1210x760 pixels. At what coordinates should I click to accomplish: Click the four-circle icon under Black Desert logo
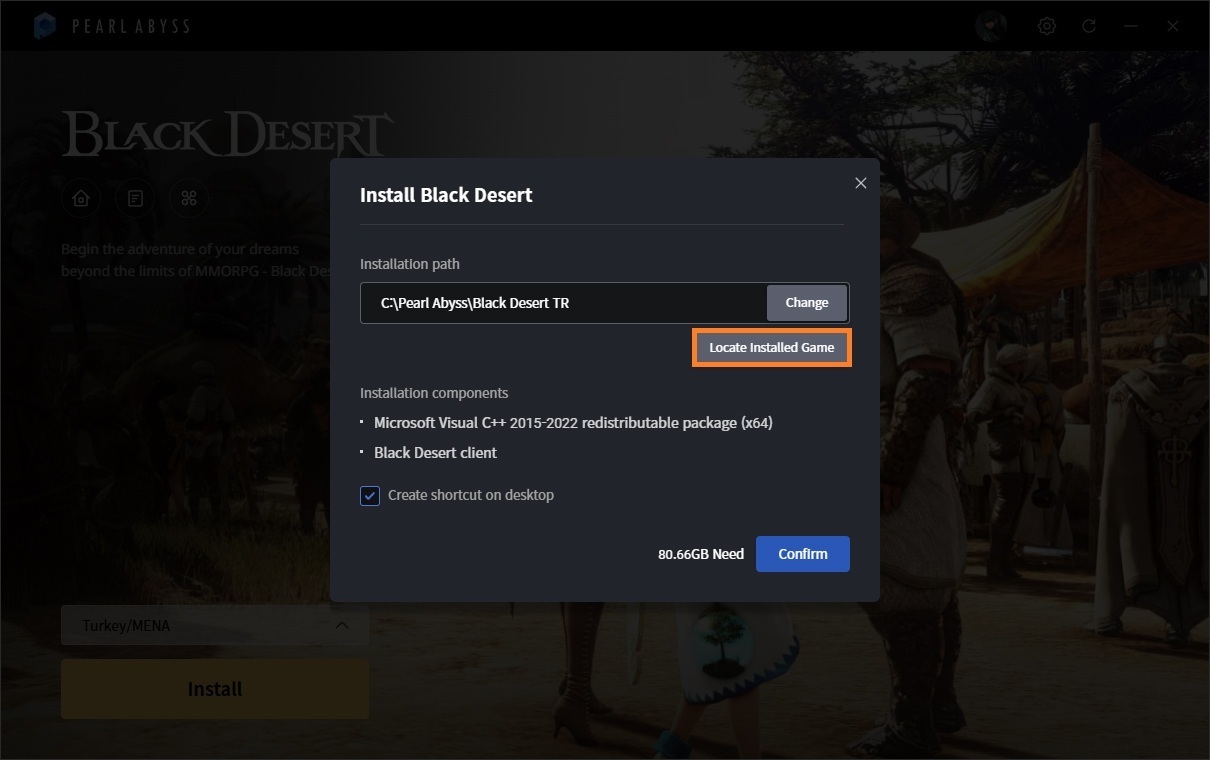point(189,198)
